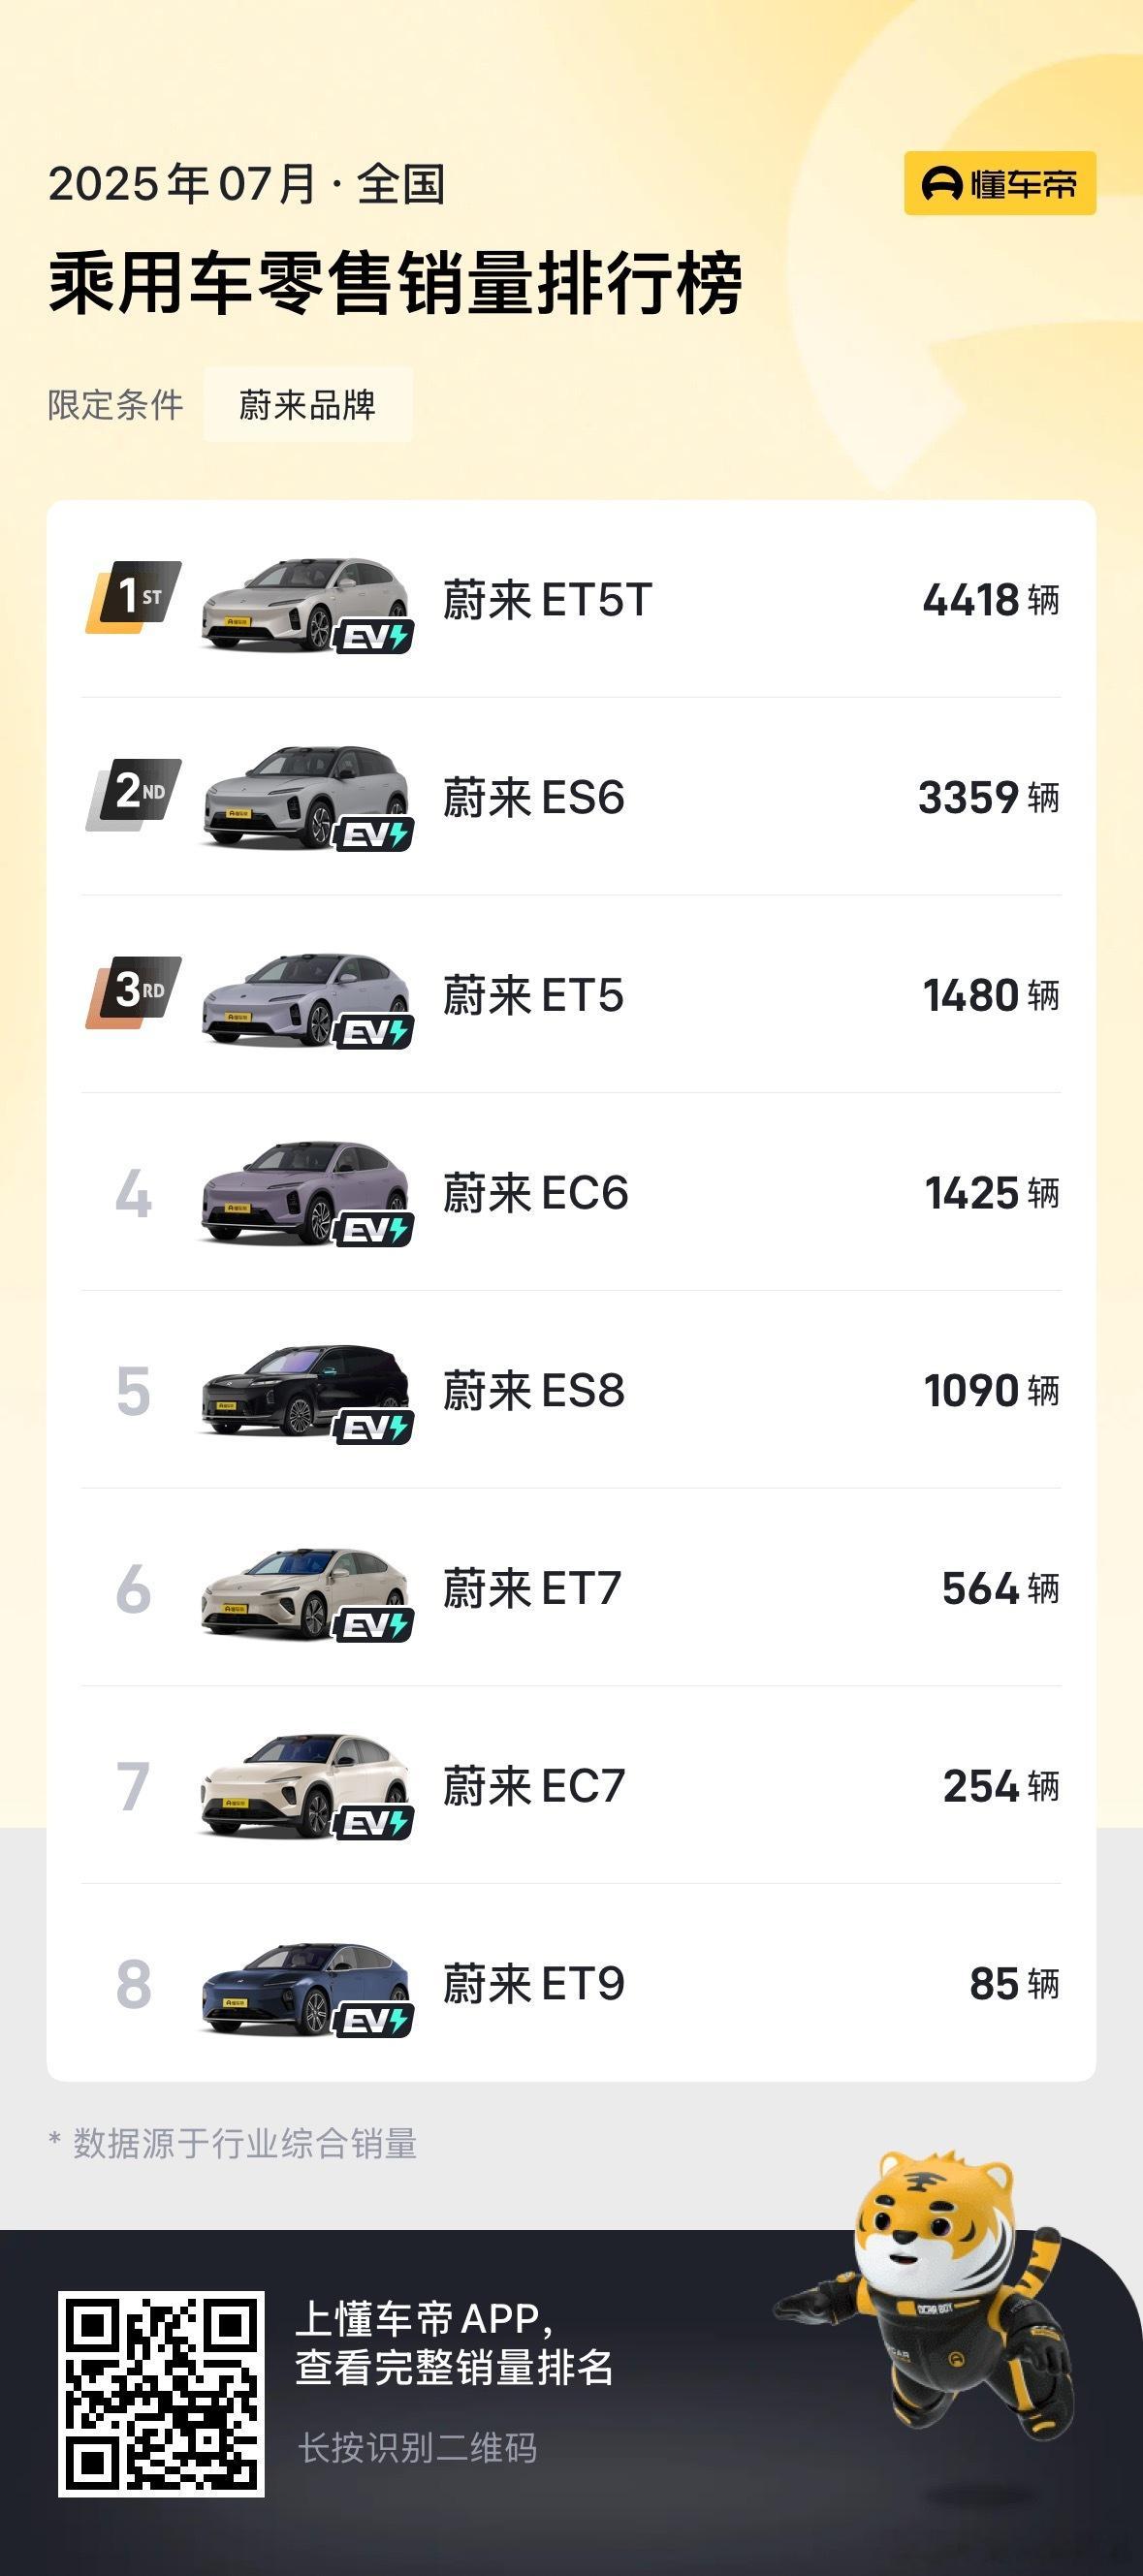The image size is (1143, 2576).
Task: Click the EV badge on 蔚来 ET9
Action: pyautogui.click(x=374, y=2020)
